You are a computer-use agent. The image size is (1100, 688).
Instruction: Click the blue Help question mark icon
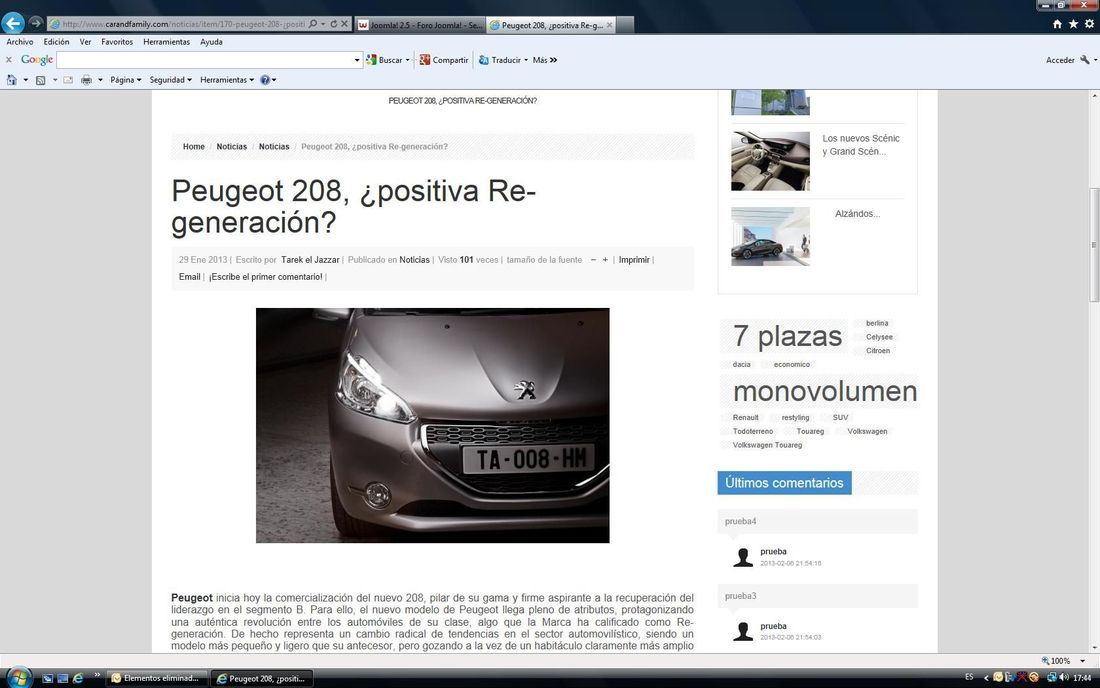(x=265, y=80)
